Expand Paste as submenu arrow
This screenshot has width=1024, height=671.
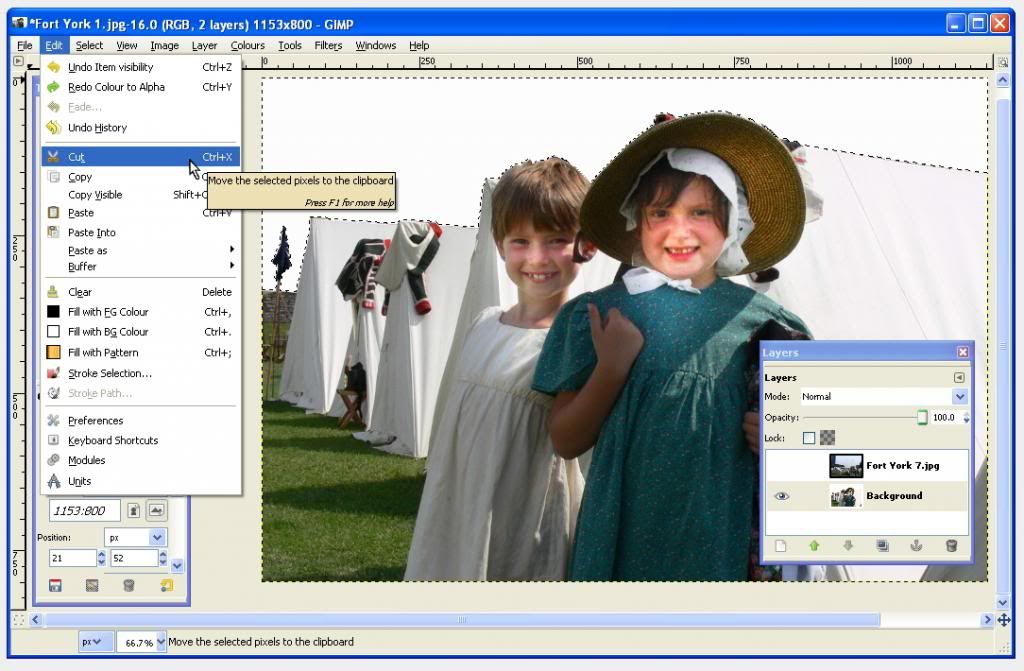(x=232, y=250)
